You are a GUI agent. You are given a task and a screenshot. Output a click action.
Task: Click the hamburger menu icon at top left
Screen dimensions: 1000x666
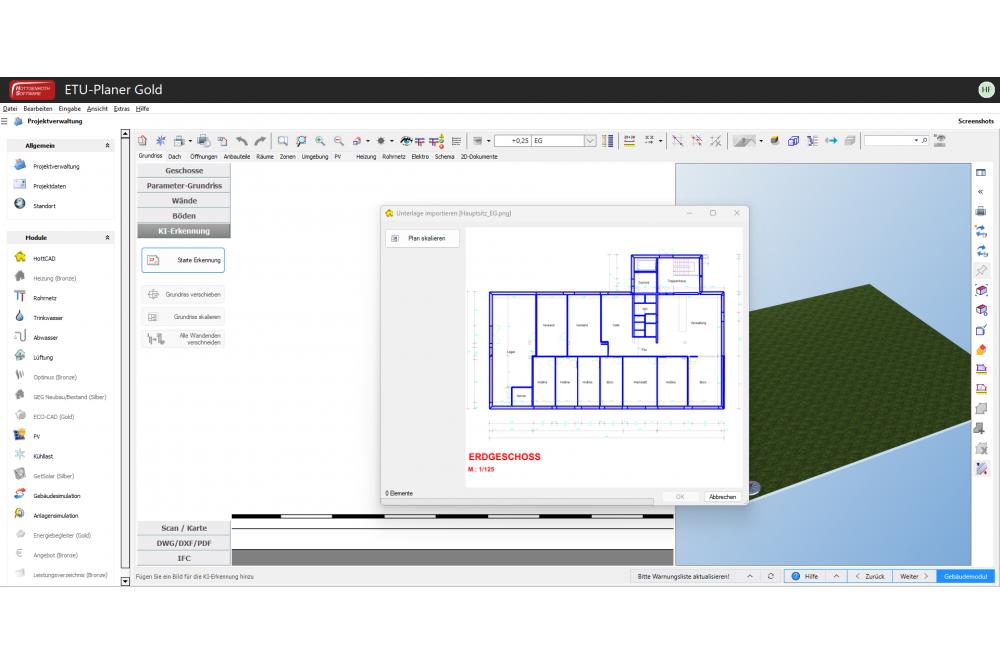[4, 121]
